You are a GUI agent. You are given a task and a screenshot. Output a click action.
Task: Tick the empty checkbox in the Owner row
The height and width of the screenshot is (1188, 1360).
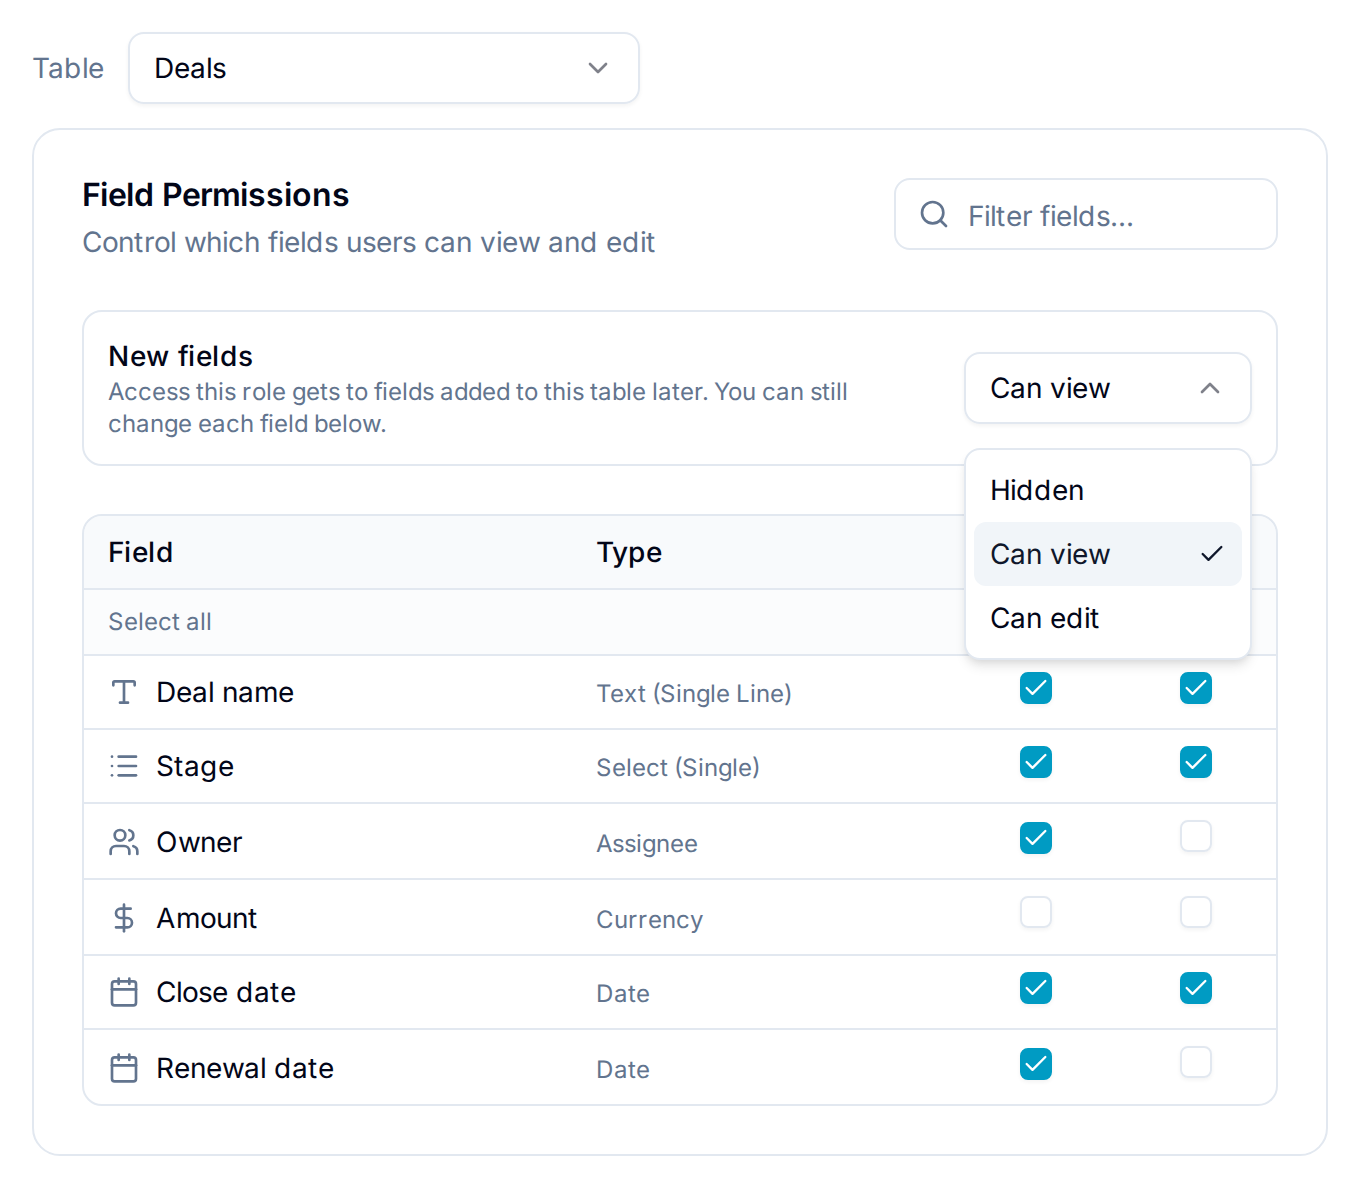click(1196, 836)
